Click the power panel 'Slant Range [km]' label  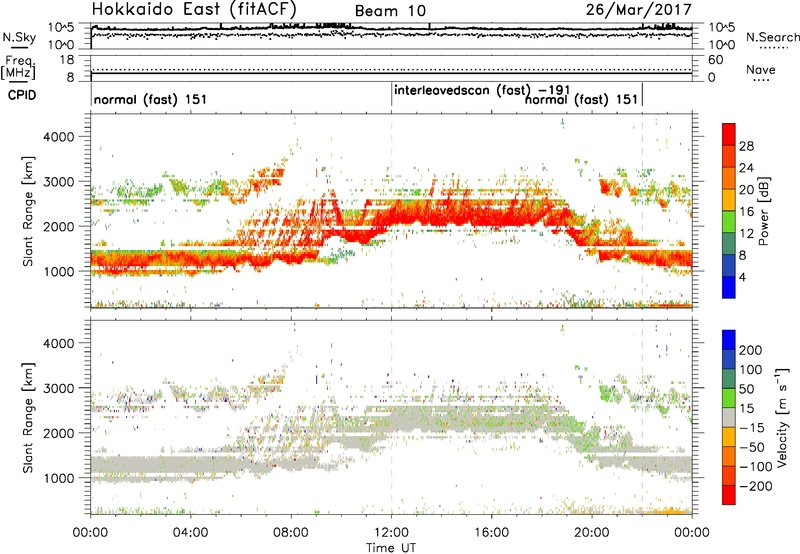[x=28, y=211]
